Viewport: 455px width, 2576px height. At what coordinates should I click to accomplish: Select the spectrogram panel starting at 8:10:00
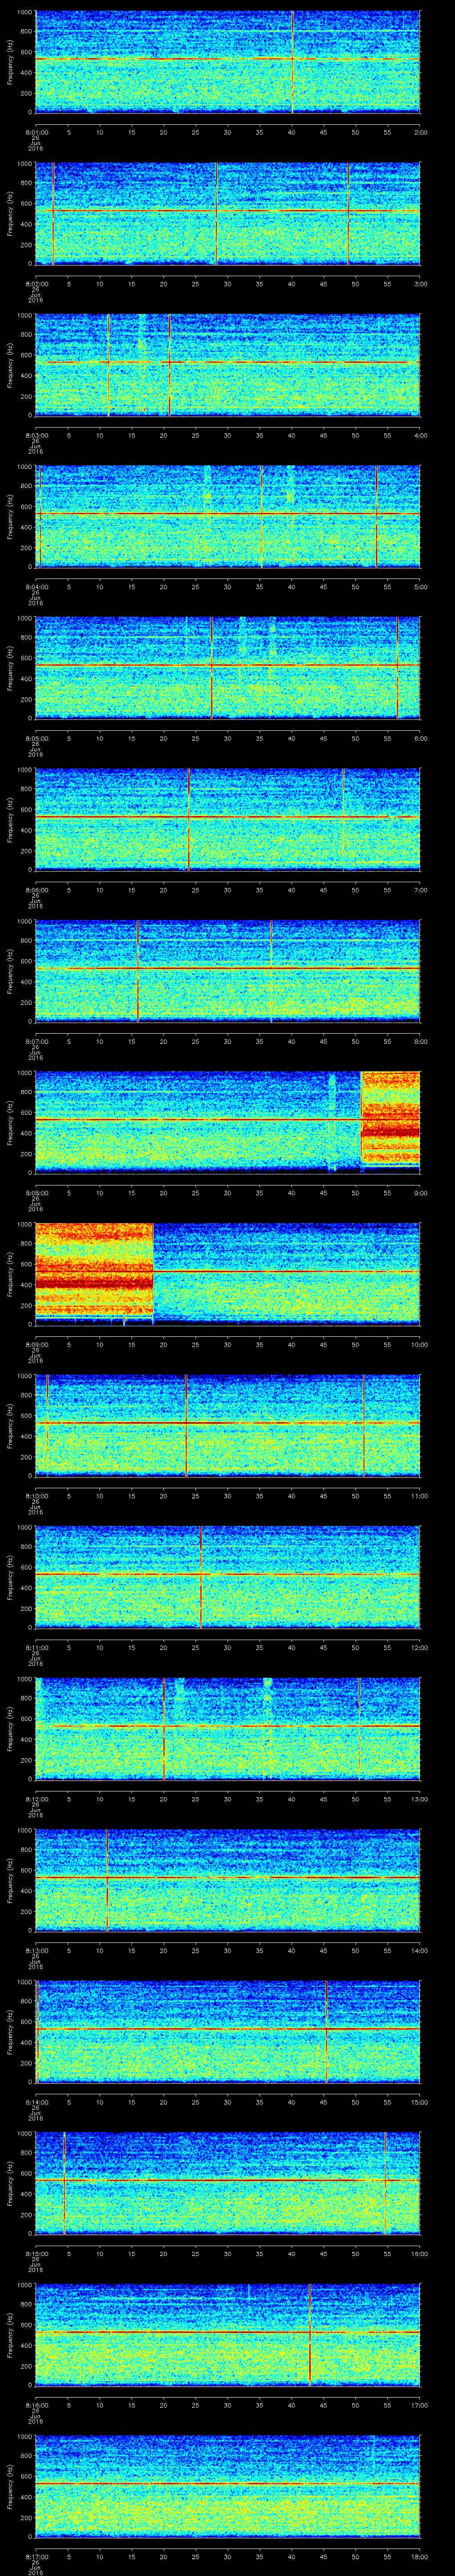pyautogui.click(x=228, y=1426)
